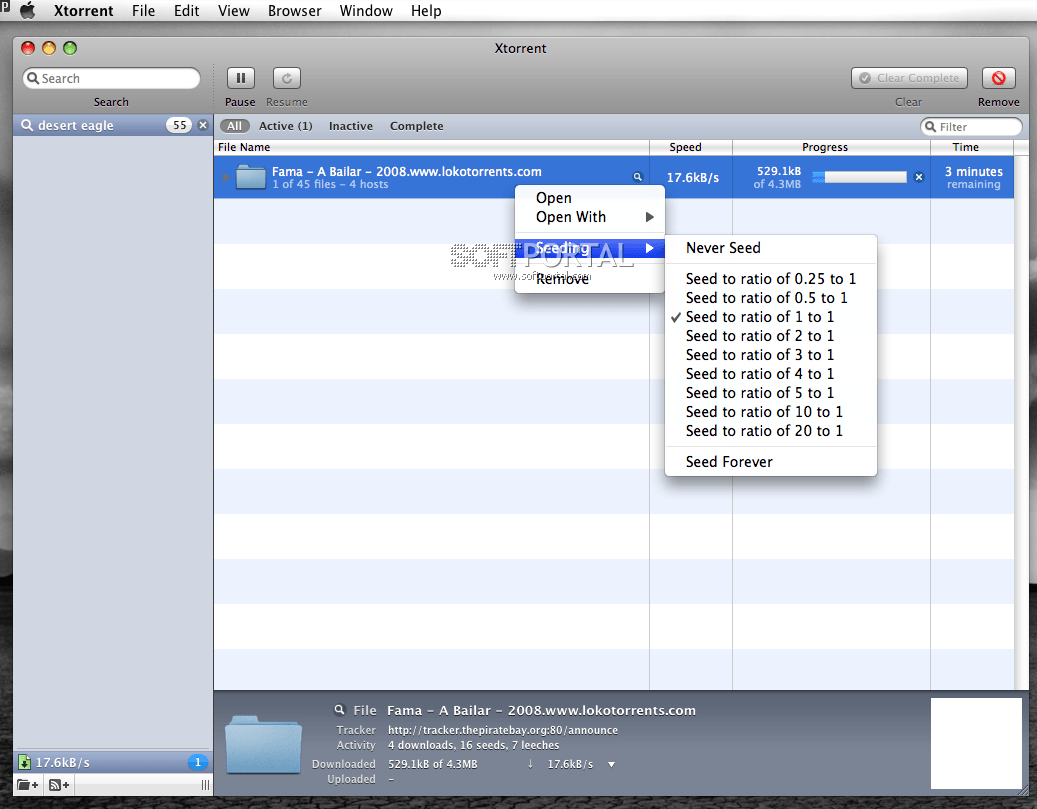Switch to the Inactive filter

(351, 126)
